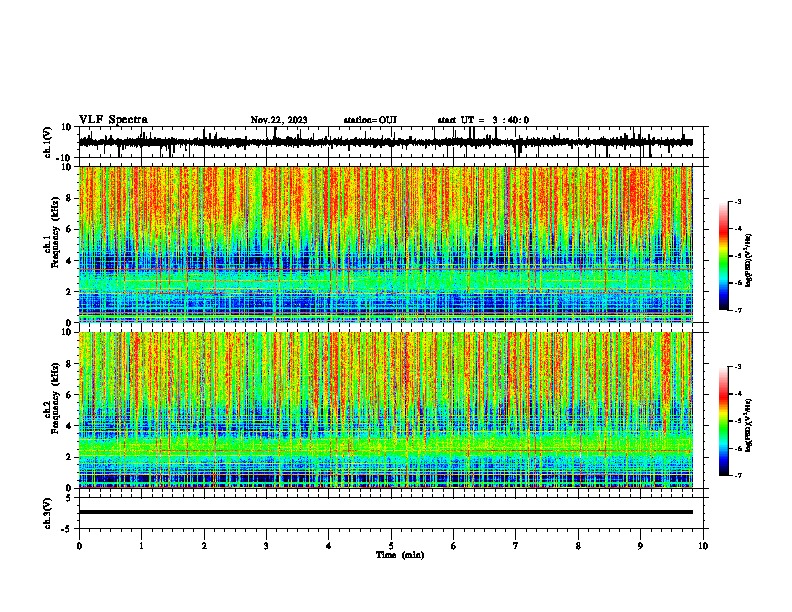Click the "8" kHz tick on ch.1 spectrogram axis
Image resolution: width=792 pixels, height=612 pixels.
[71, 198]
